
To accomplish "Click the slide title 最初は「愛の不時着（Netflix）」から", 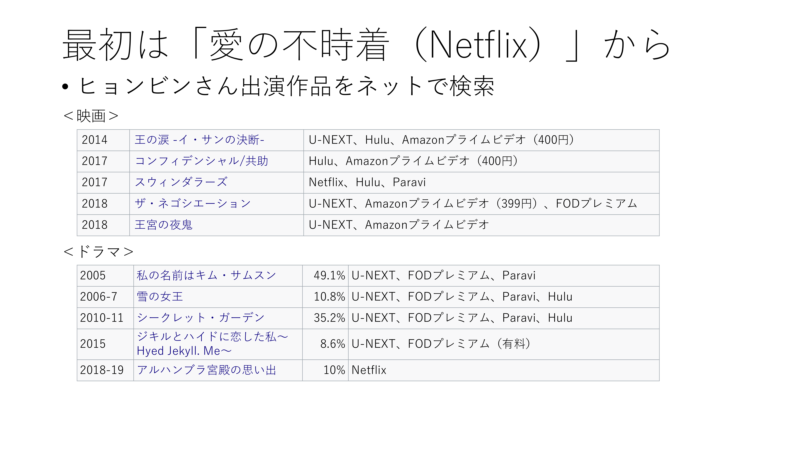I will [367, 43].
